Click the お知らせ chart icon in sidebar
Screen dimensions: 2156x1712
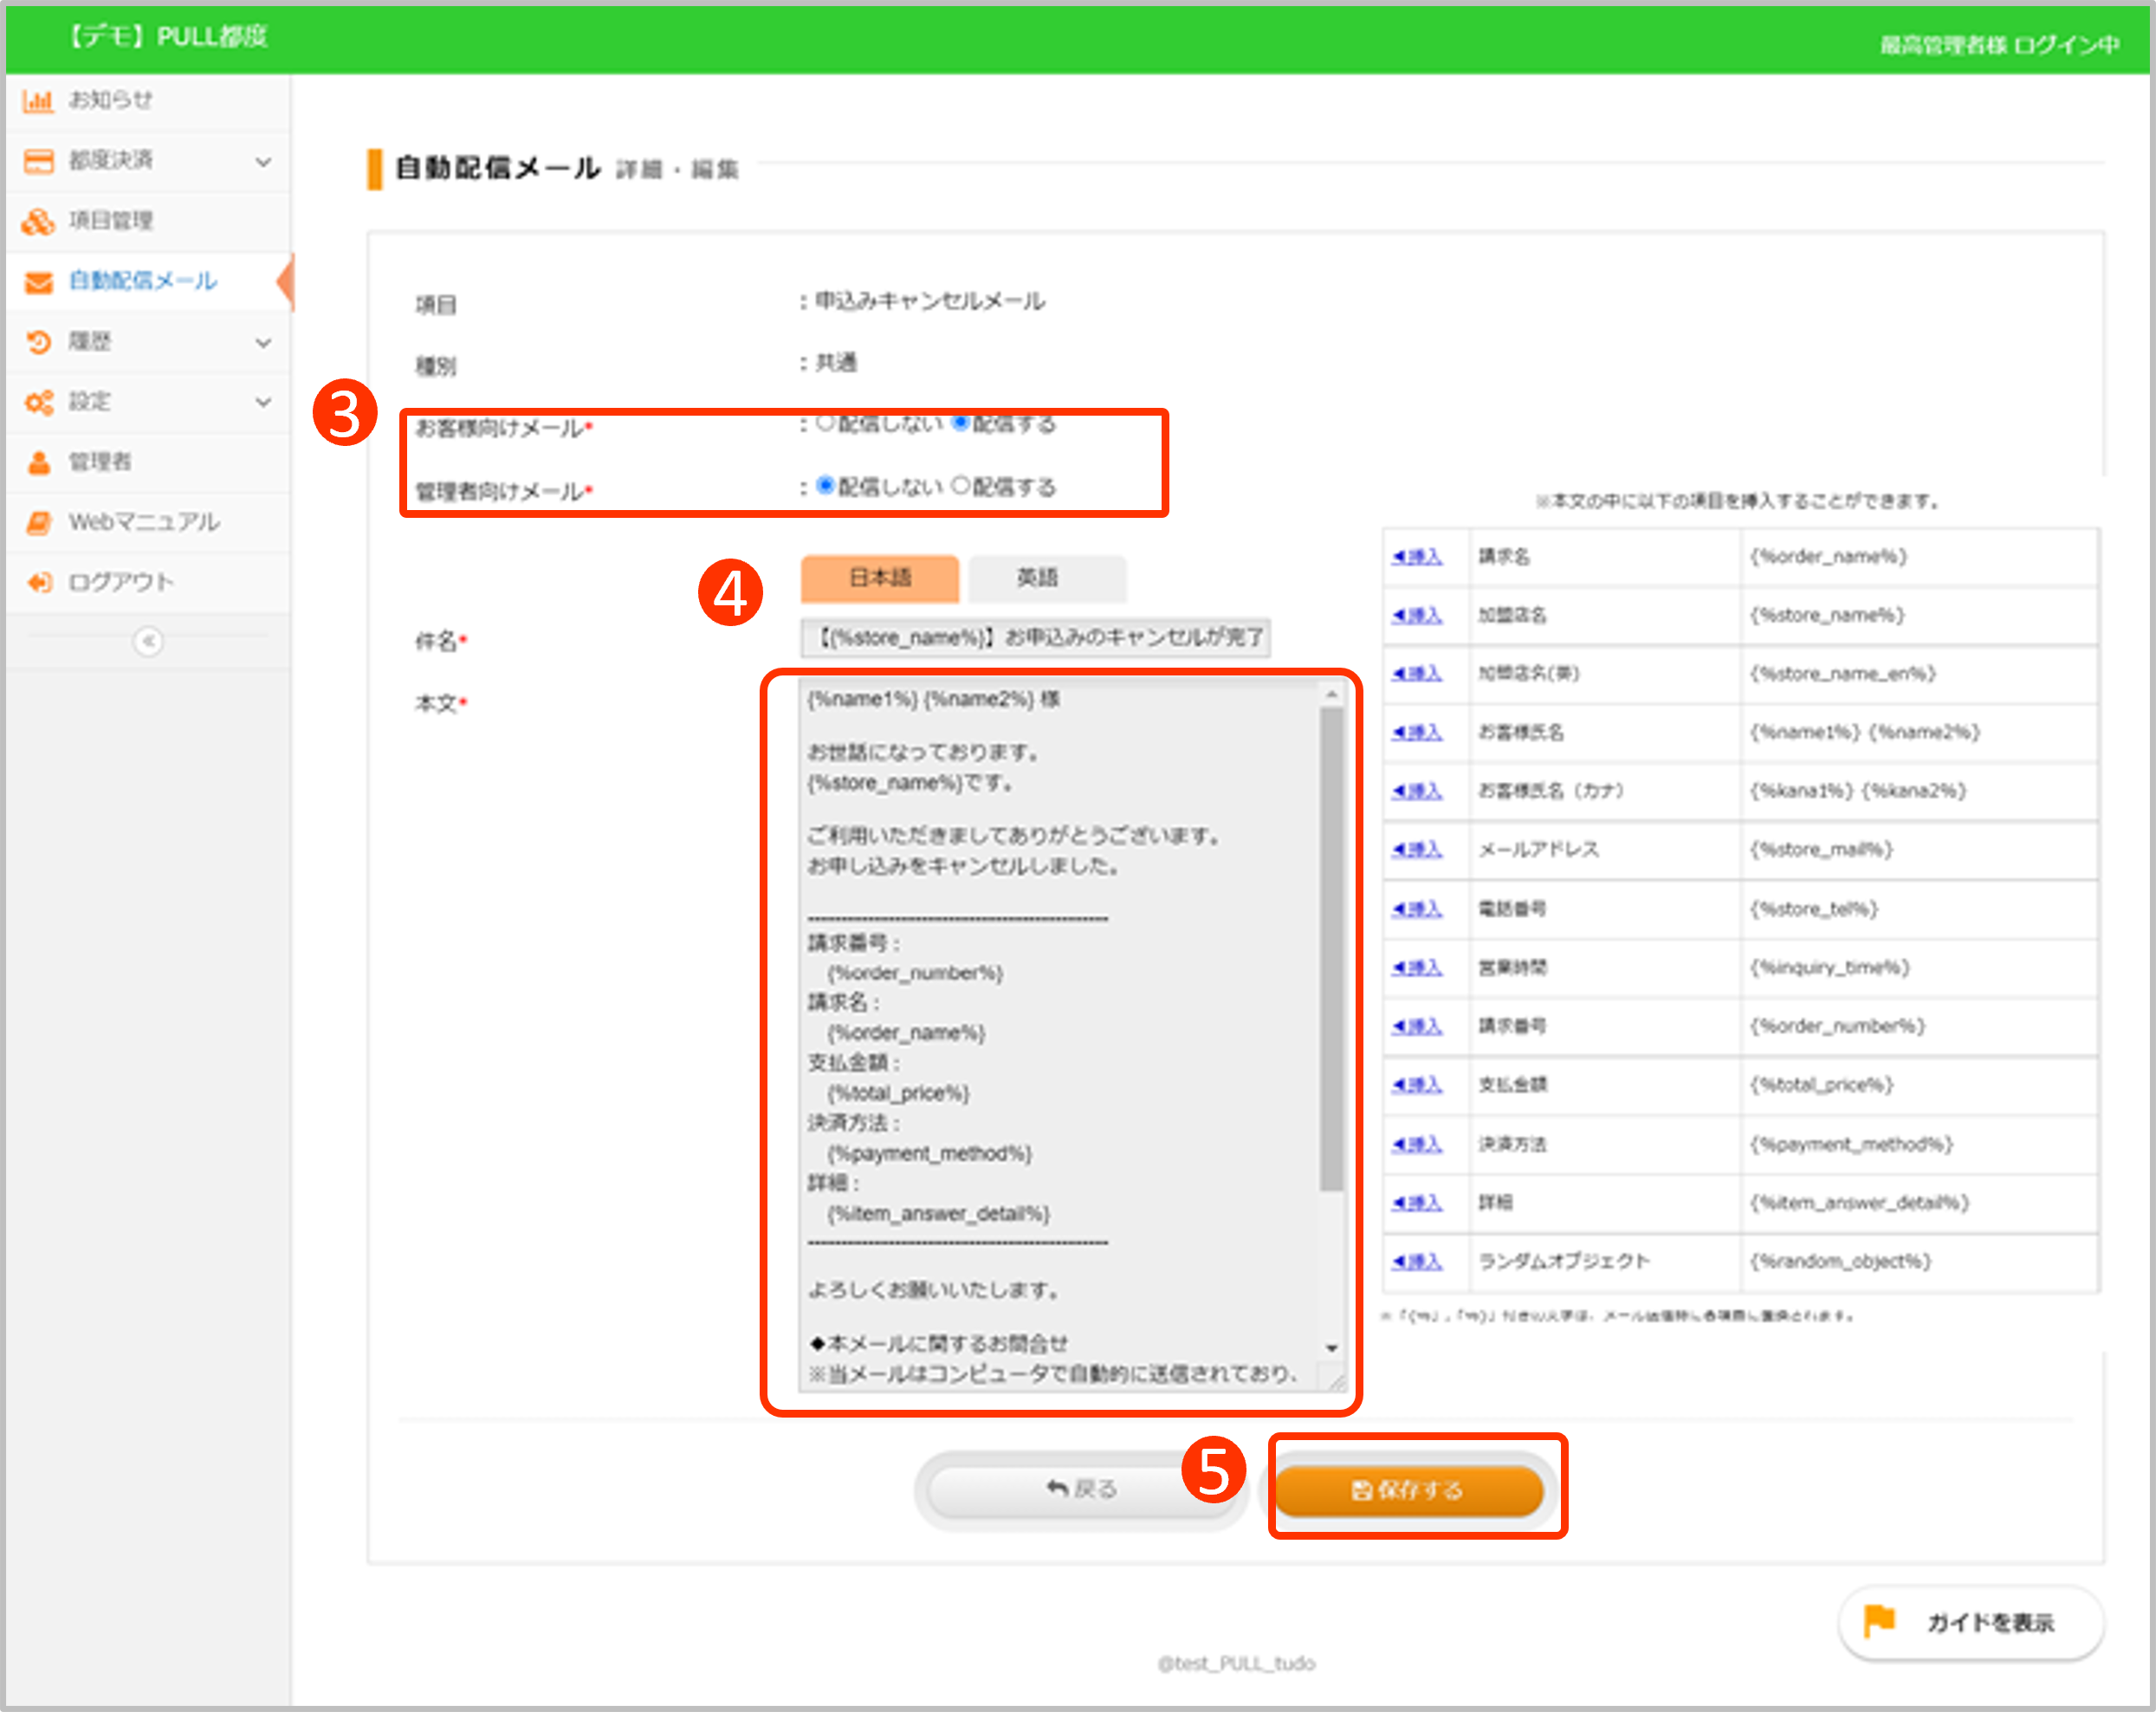pyautogui.click(x=38, y=101)
